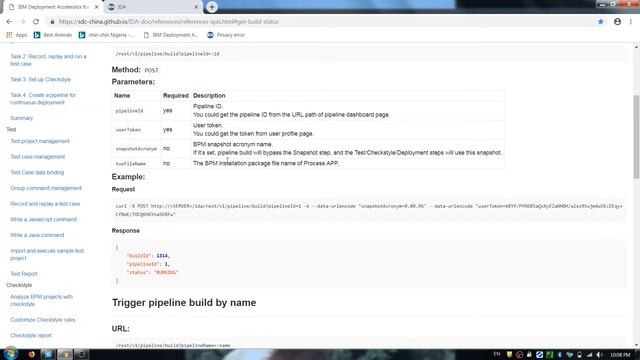Open Chrome from the taskbar
The image size is (640, 360).
pyautogui.click(x=64, y=354)
